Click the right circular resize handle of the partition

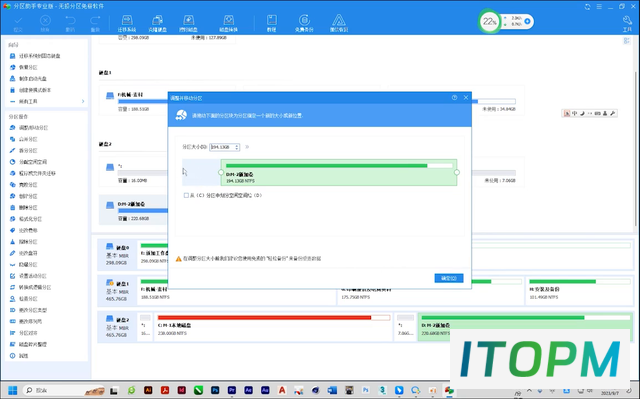pyautogui.click(x=457, y=172)
